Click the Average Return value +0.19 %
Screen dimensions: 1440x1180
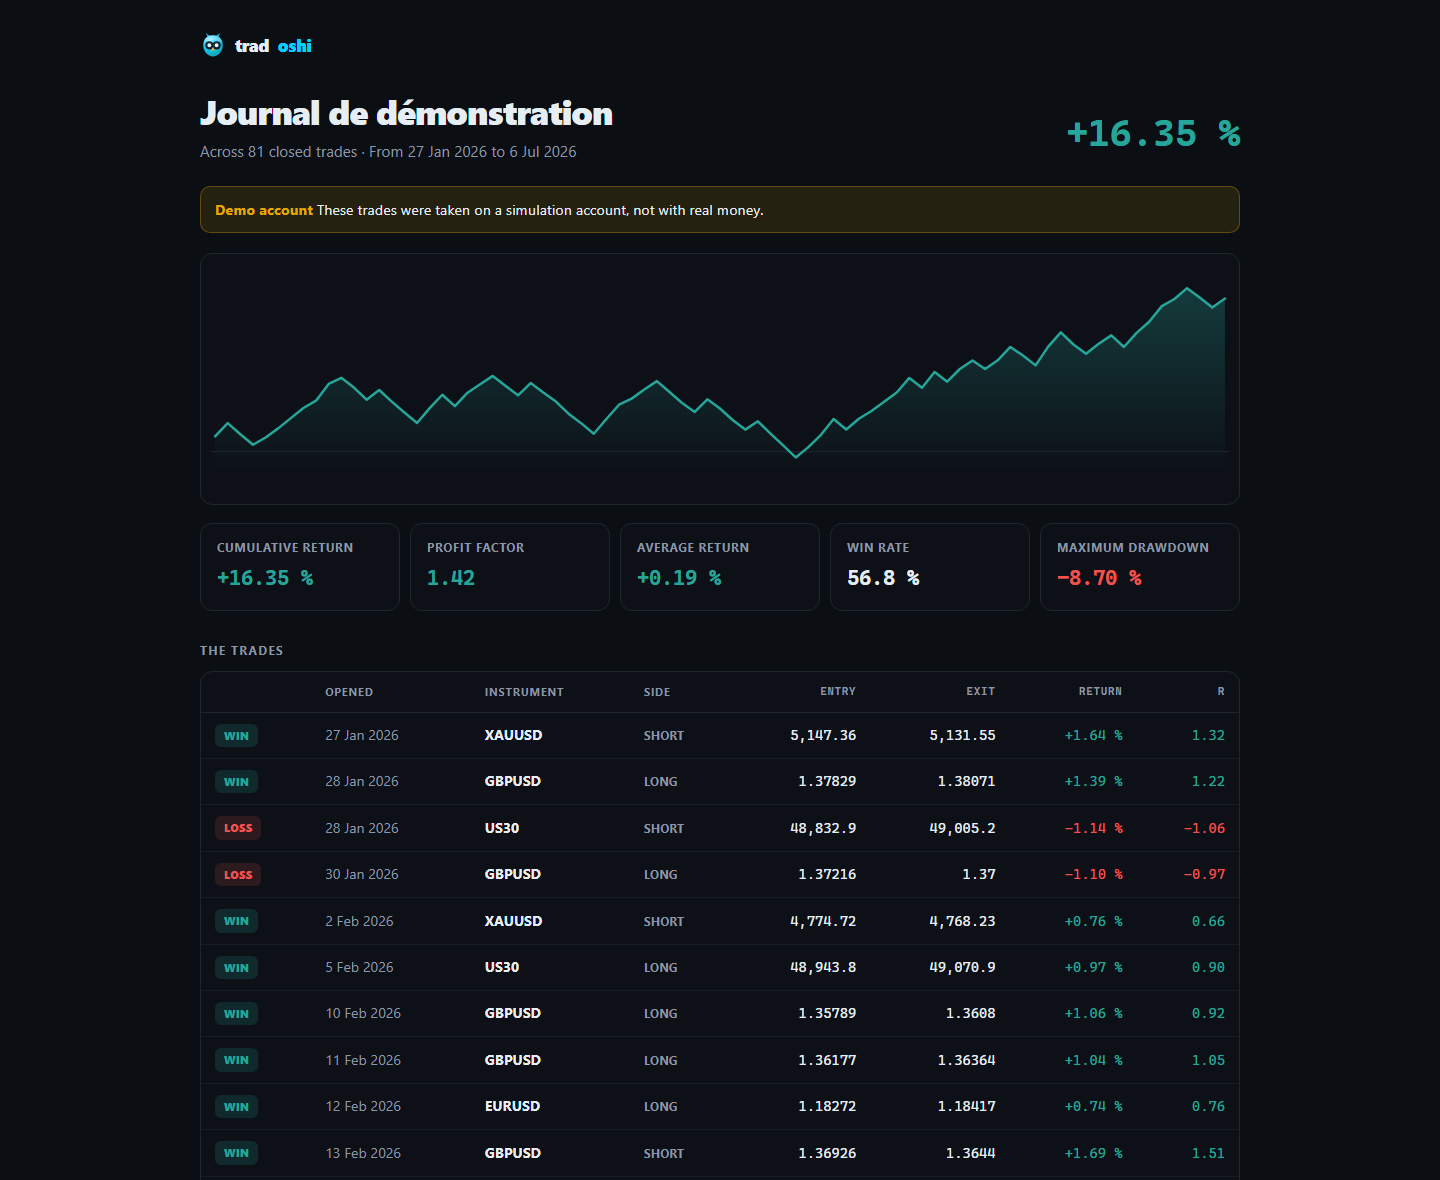point(679,578)
